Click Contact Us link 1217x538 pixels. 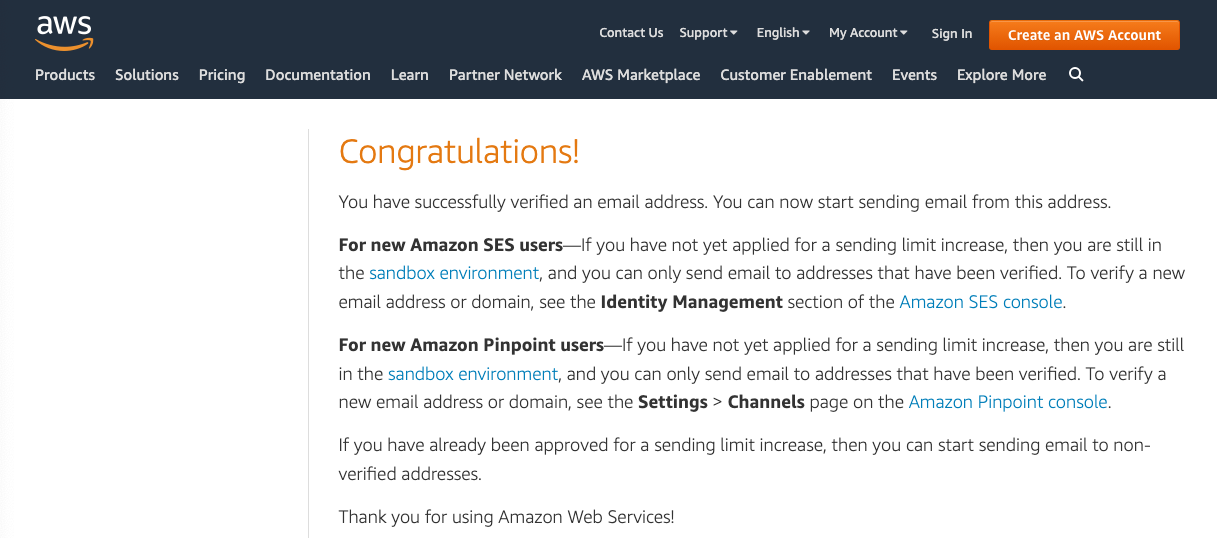631,33
